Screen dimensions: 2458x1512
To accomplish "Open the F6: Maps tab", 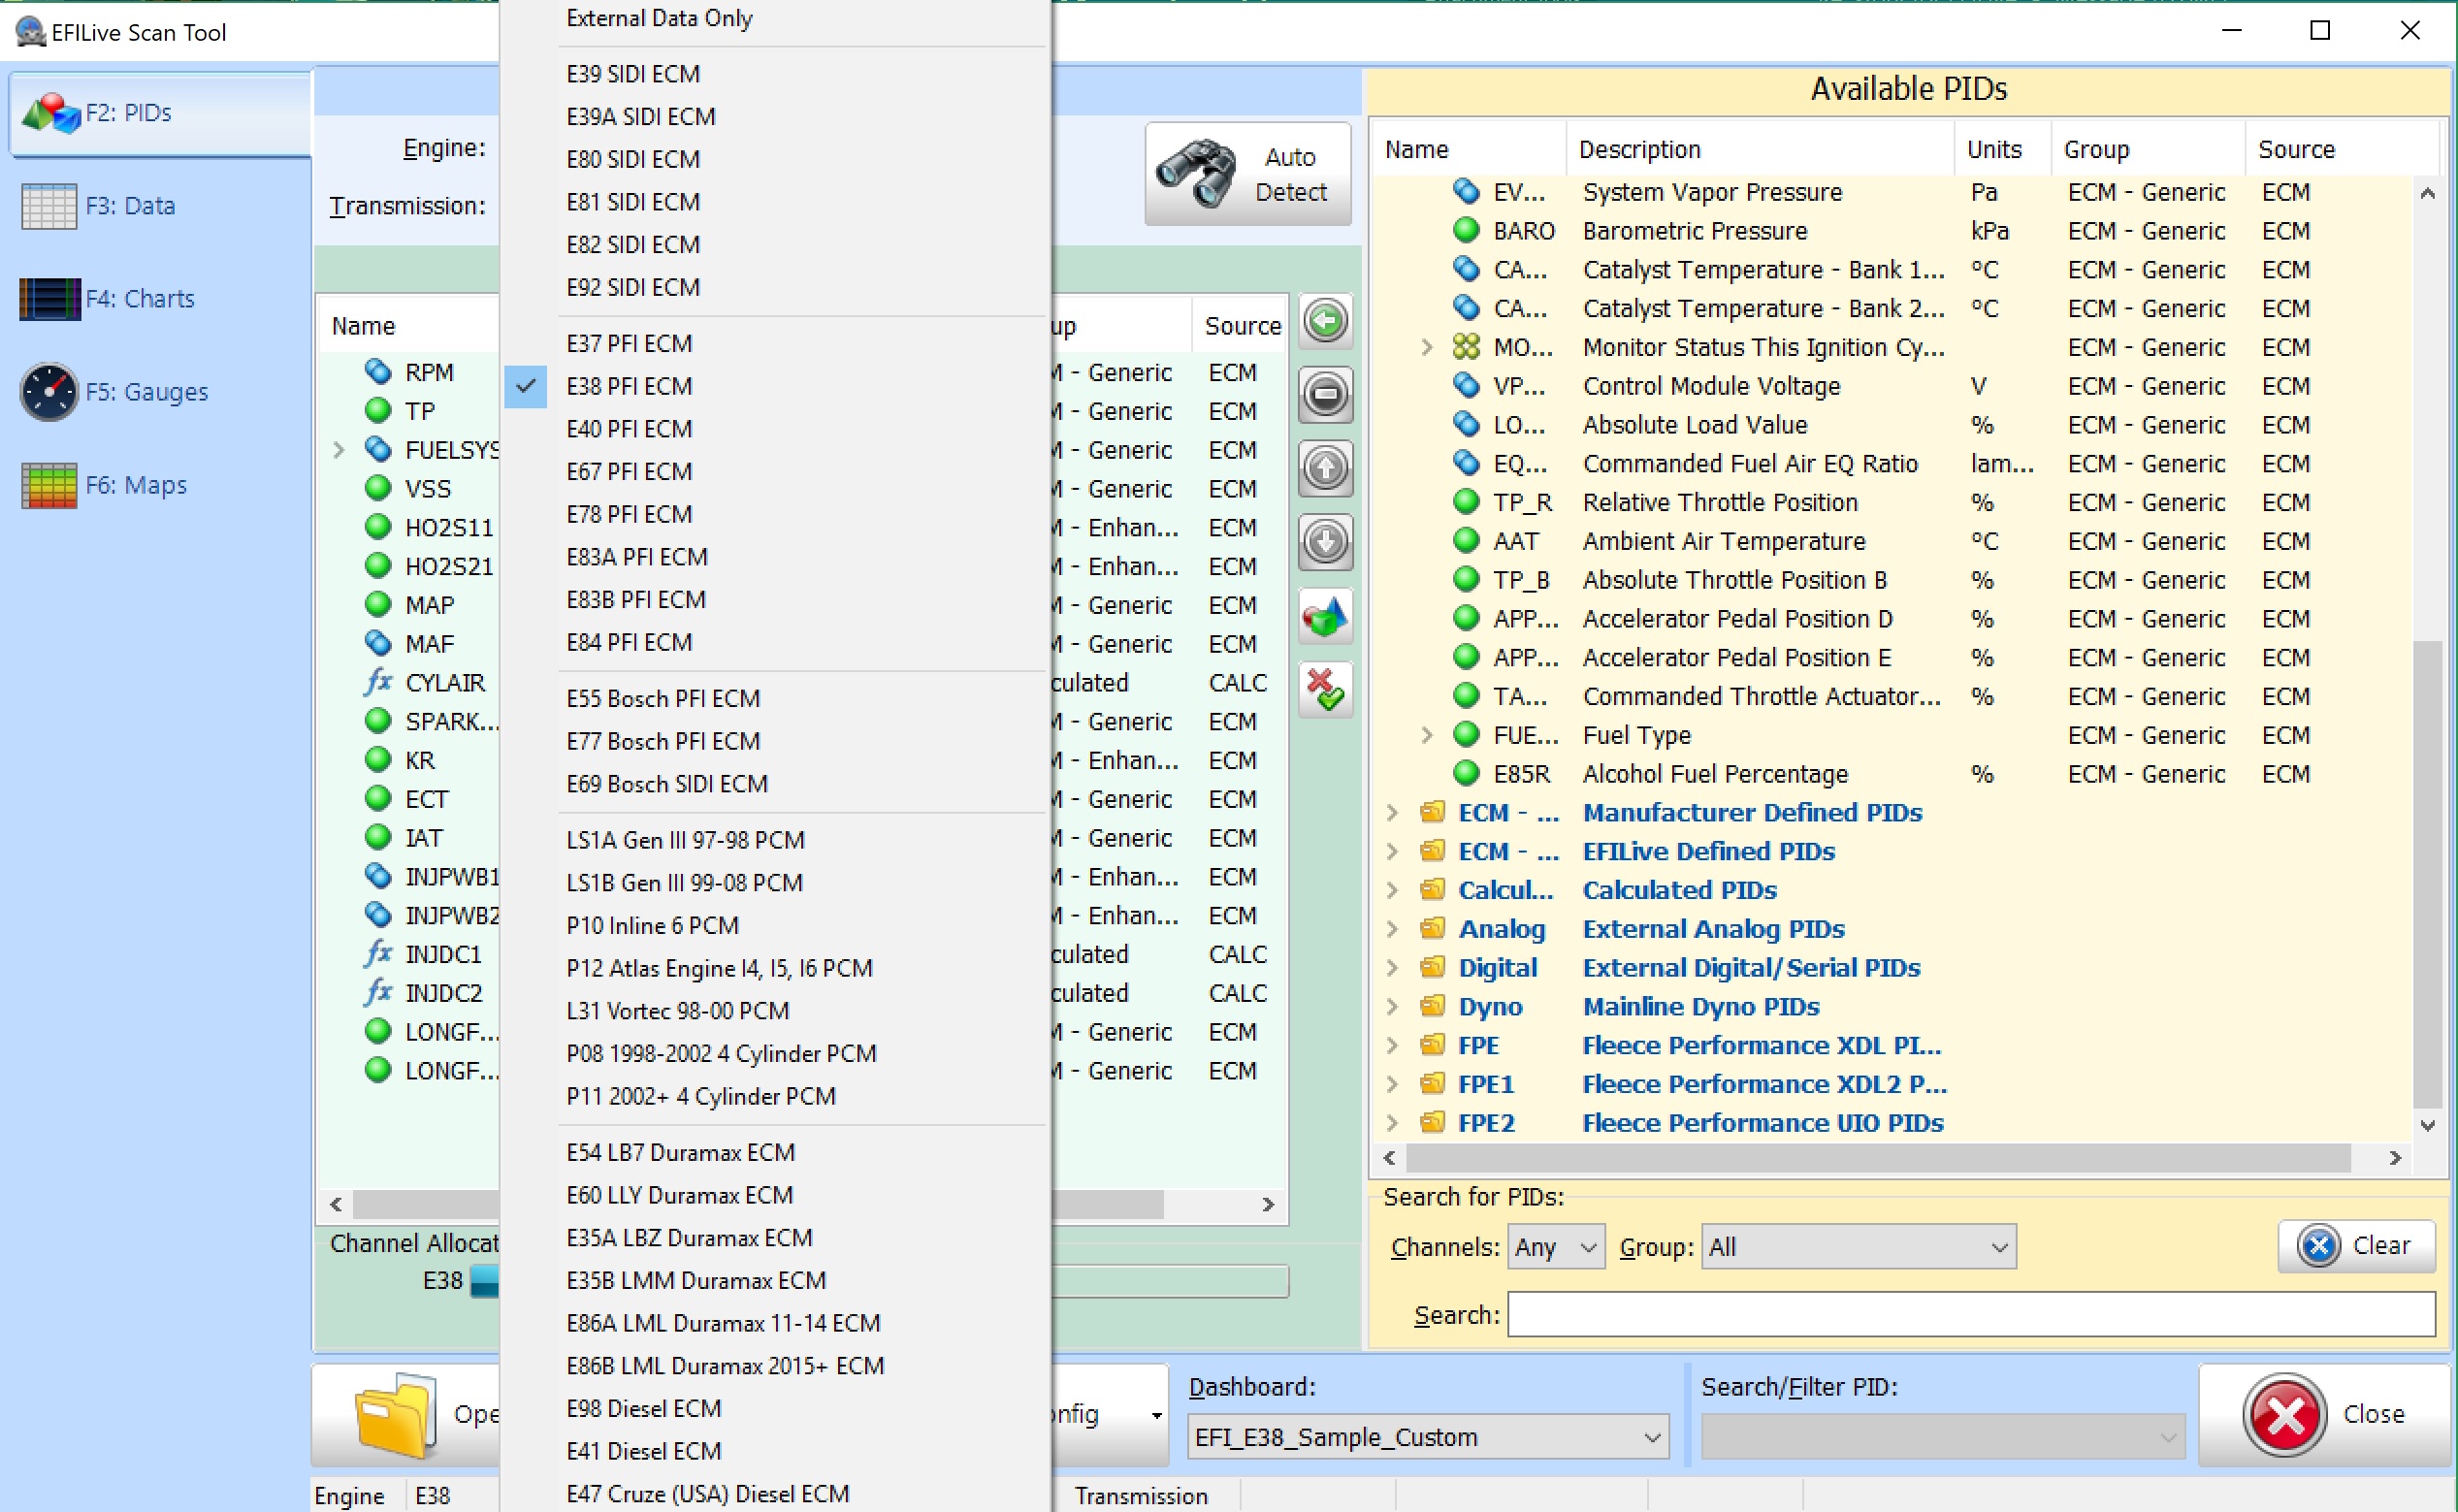I will (x=160, y=485).
